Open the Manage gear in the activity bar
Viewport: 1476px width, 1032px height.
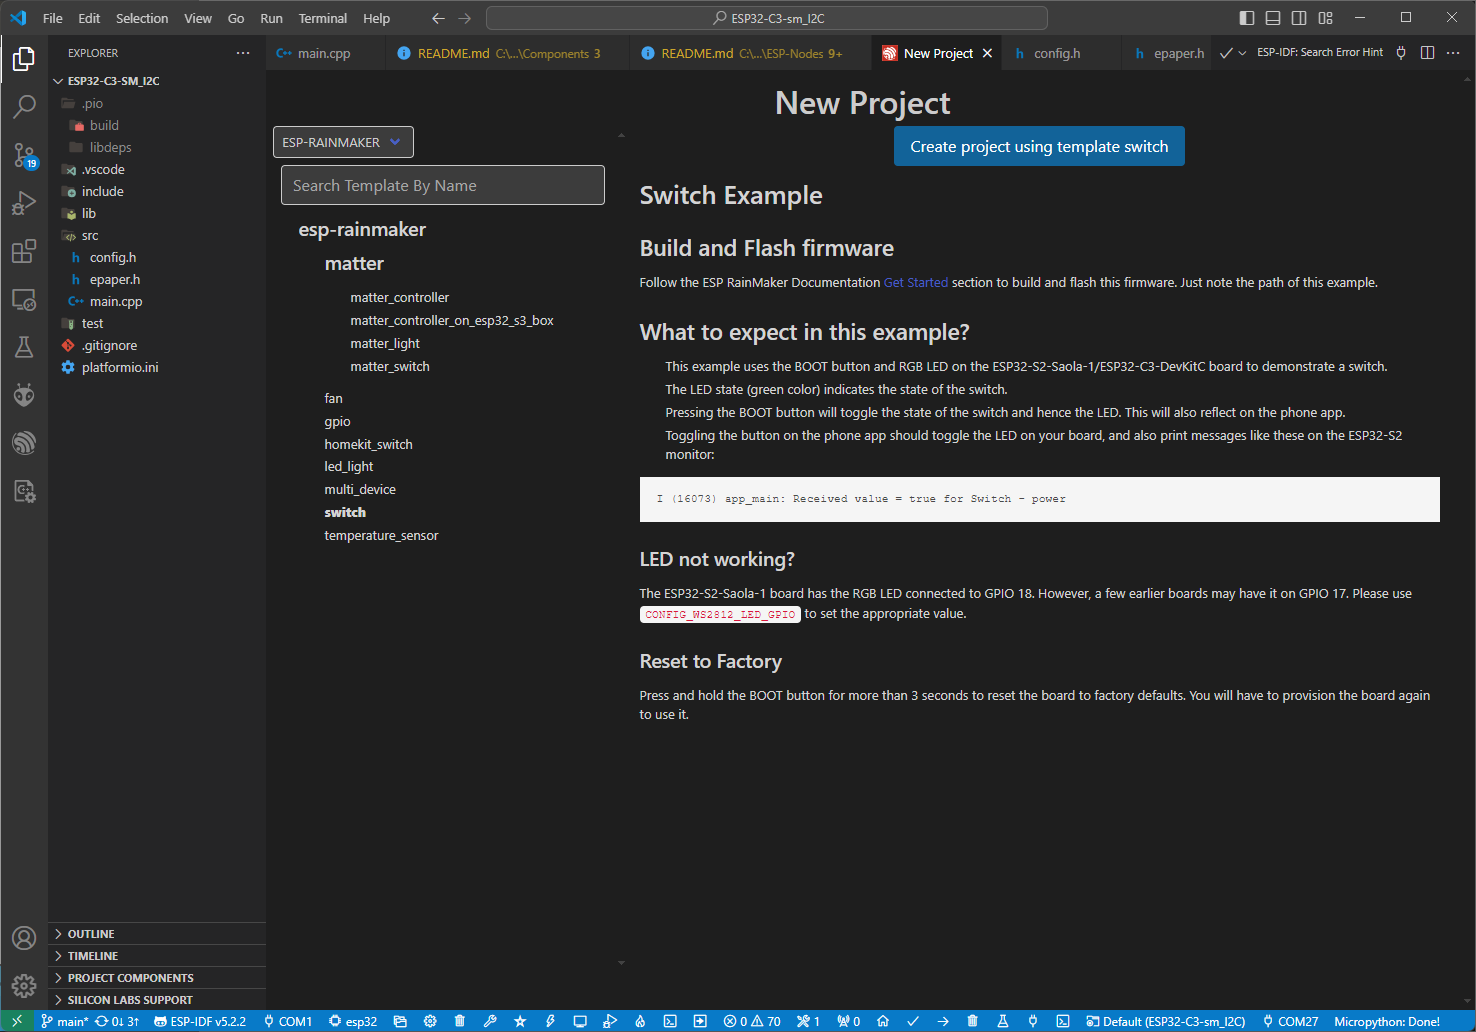tap(24, 986)
